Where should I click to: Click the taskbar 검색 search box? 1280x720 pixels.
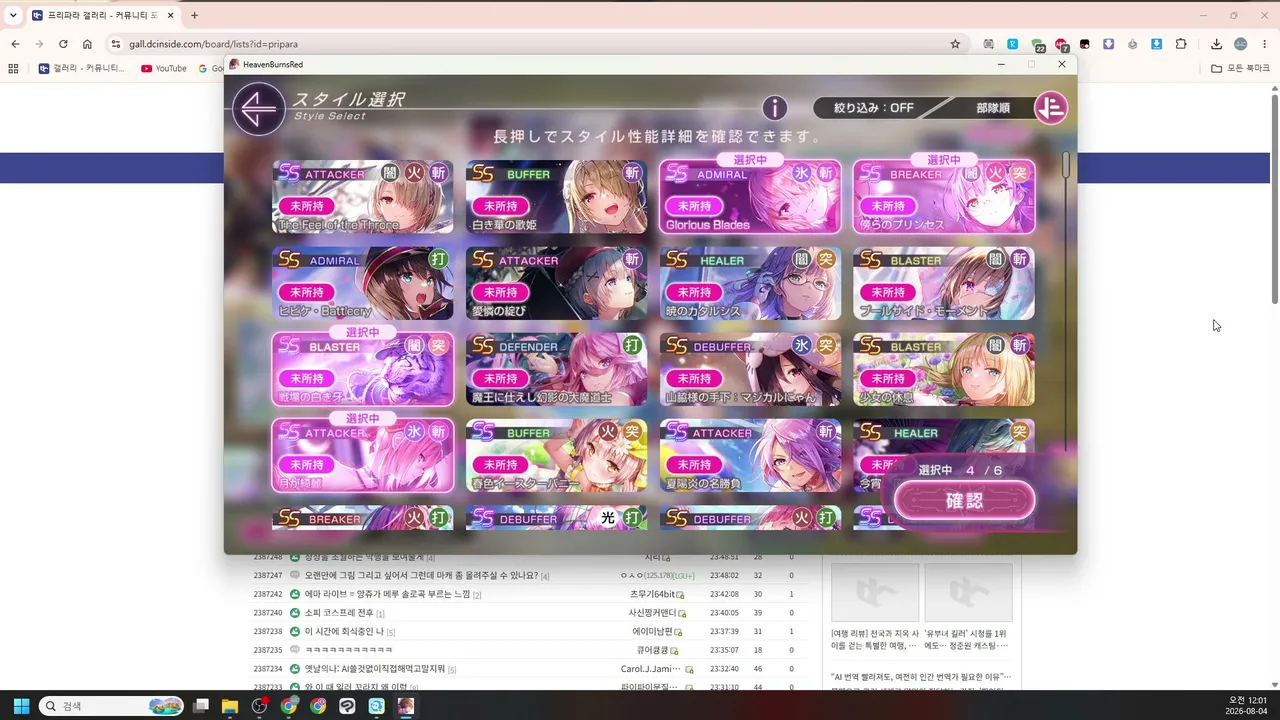pyautogui.click(x=113, y=706)
